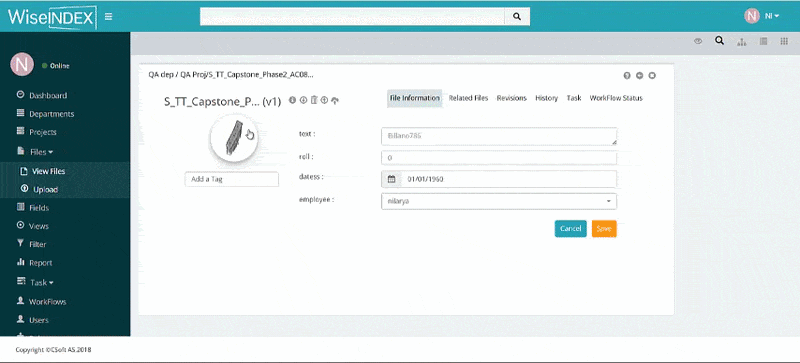
Task: Click the roll input field
Action: point(499,158)
